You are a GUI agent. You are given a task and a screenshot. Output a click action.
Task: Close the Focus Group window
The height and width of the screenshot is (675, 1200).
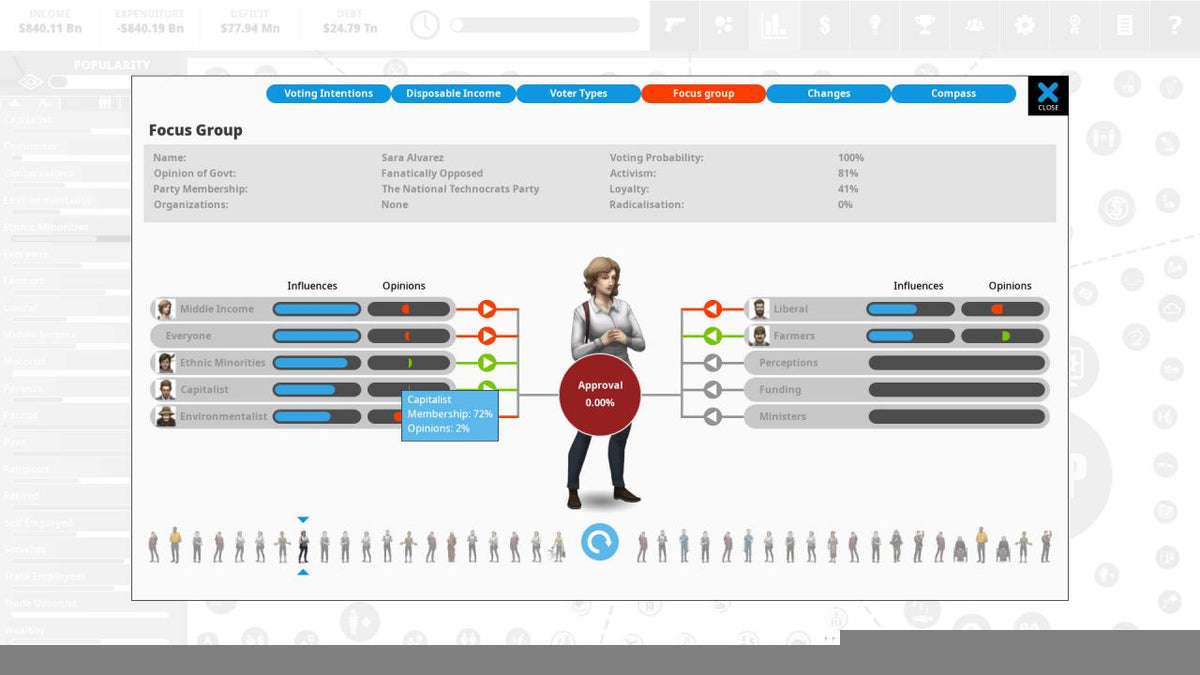point(1048,96)
